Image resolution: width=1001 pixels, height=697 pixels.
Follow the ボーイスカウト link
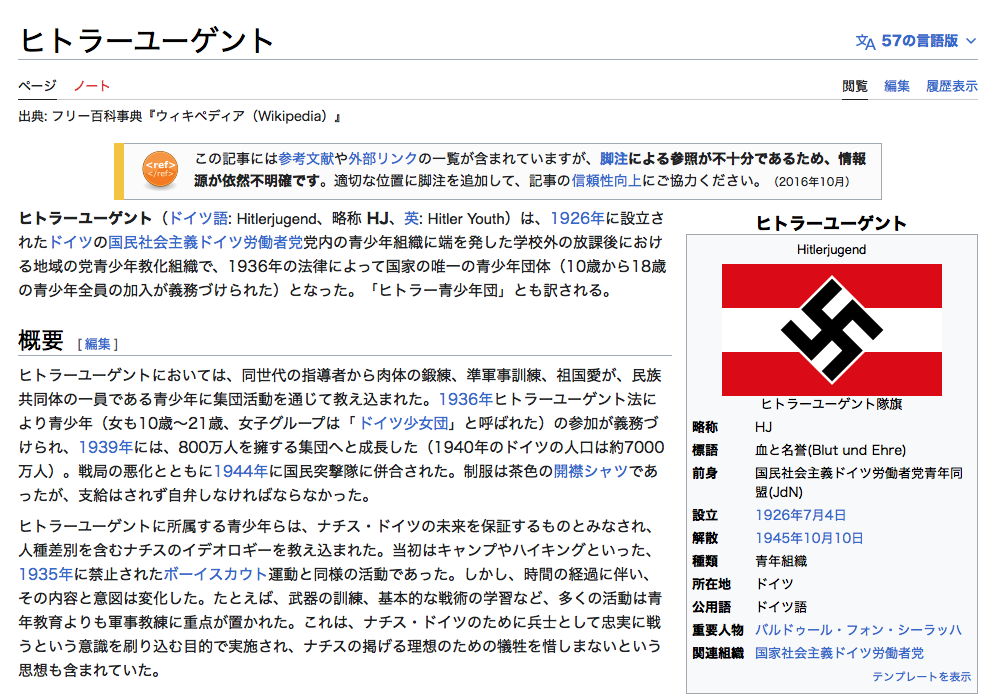216,574
